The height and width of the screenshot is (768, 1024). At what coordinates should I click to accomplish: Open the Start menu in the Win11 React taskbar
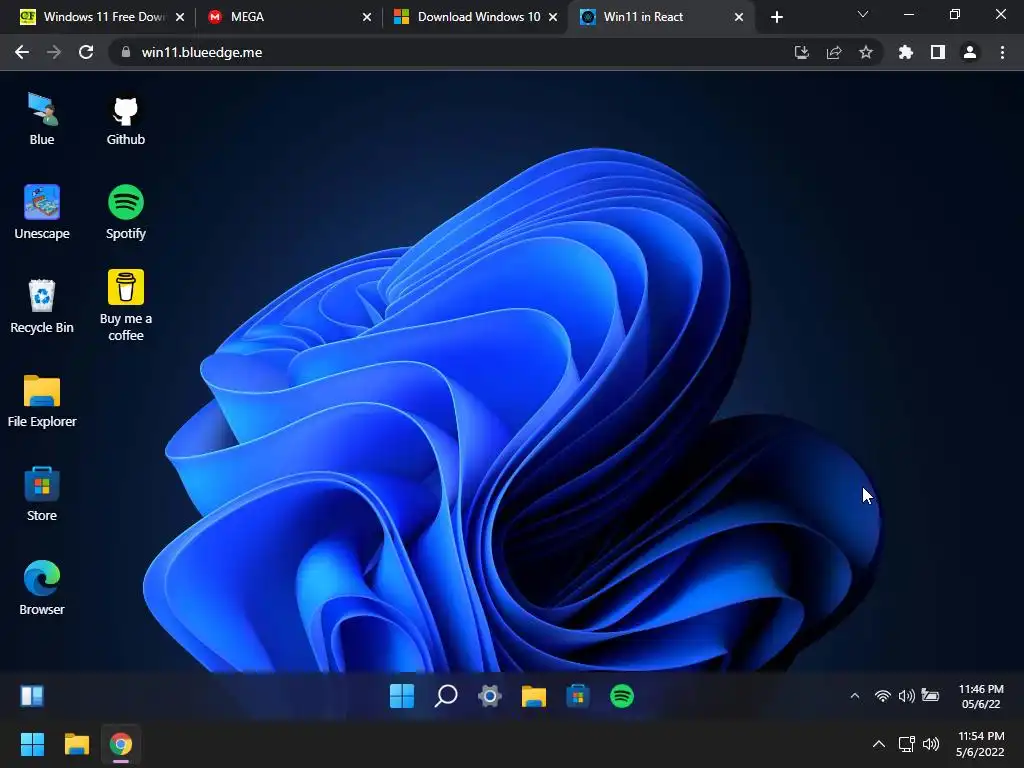[402, 696]
